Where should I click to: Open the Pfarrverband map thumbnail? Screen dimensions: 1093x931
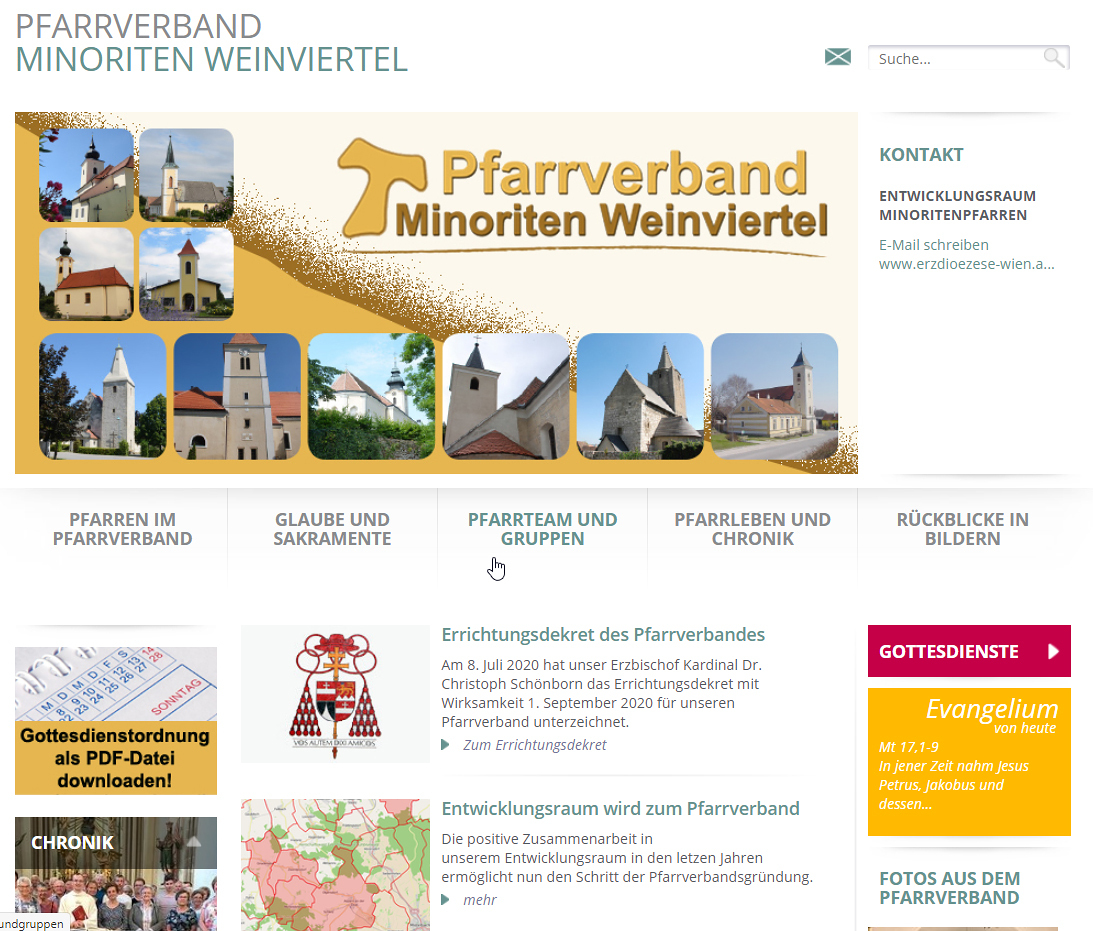click(335, 864)
